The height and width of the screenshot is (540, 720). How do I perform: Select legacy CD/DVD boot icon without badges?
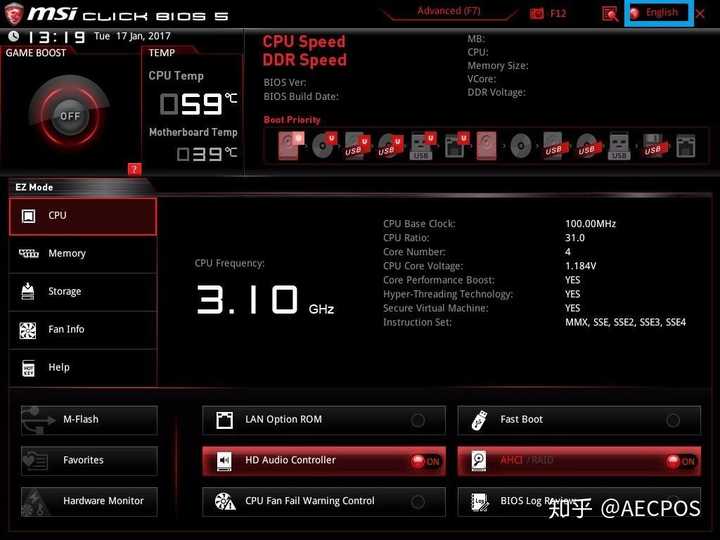click(x=521, y=146)
